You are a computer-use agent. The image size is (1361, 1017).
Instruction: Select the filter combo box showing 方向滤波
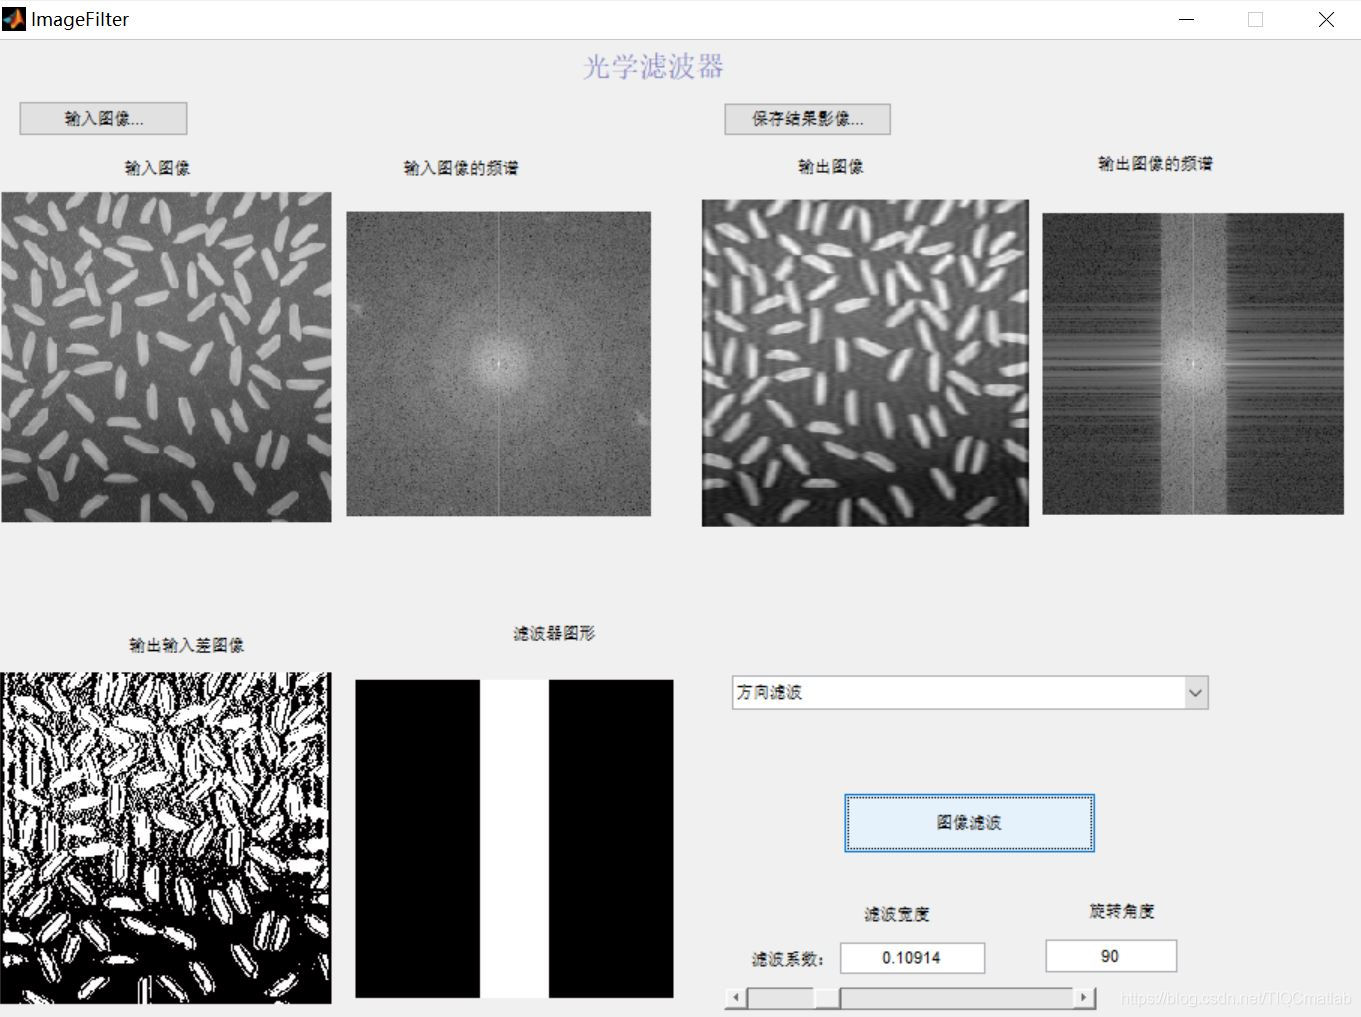tap(900, 692)
